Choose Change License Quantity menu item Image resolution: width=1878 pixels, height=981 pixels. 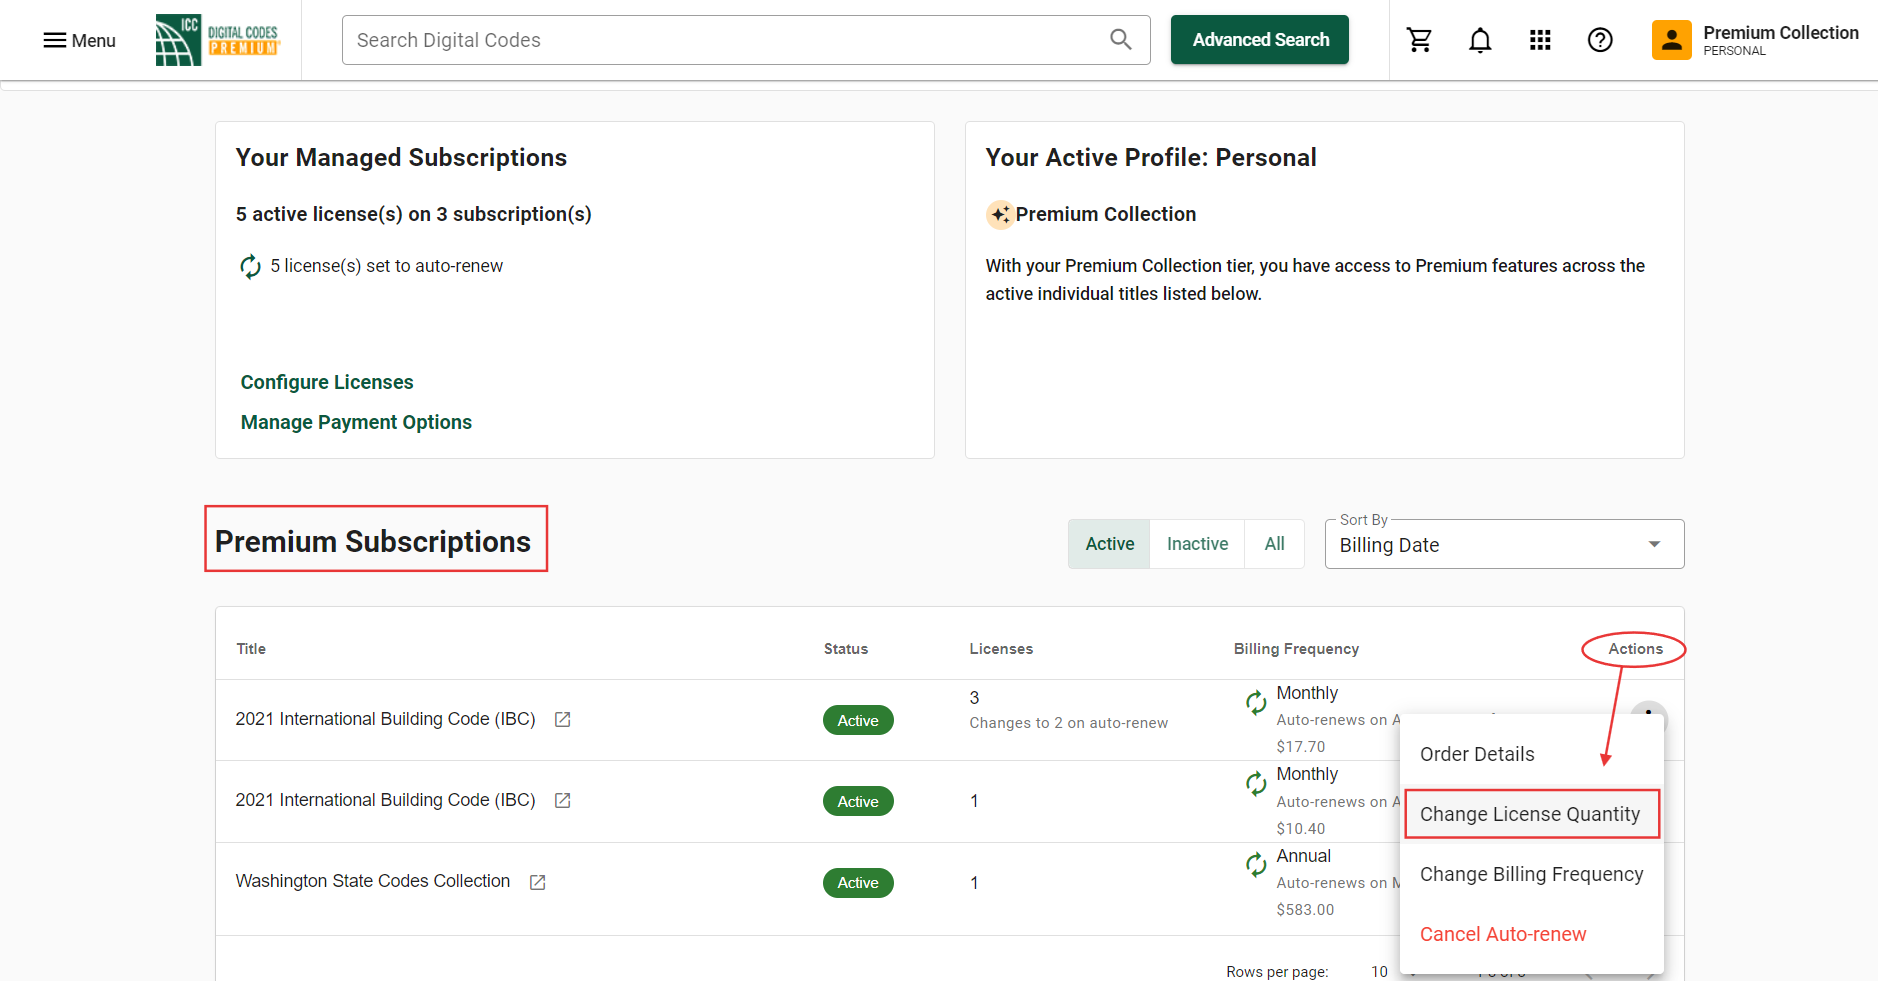point(1532,814)
